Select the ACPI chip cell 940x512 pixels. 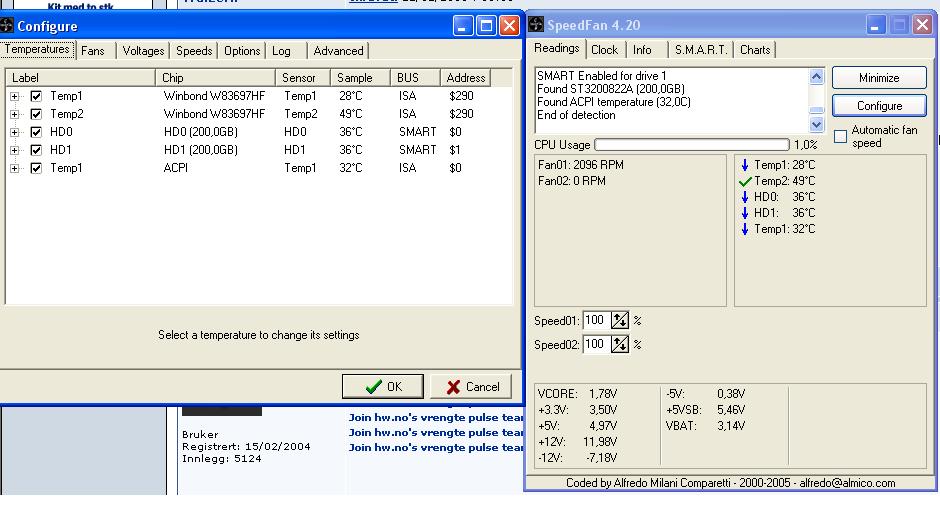(x=176, y=168)
